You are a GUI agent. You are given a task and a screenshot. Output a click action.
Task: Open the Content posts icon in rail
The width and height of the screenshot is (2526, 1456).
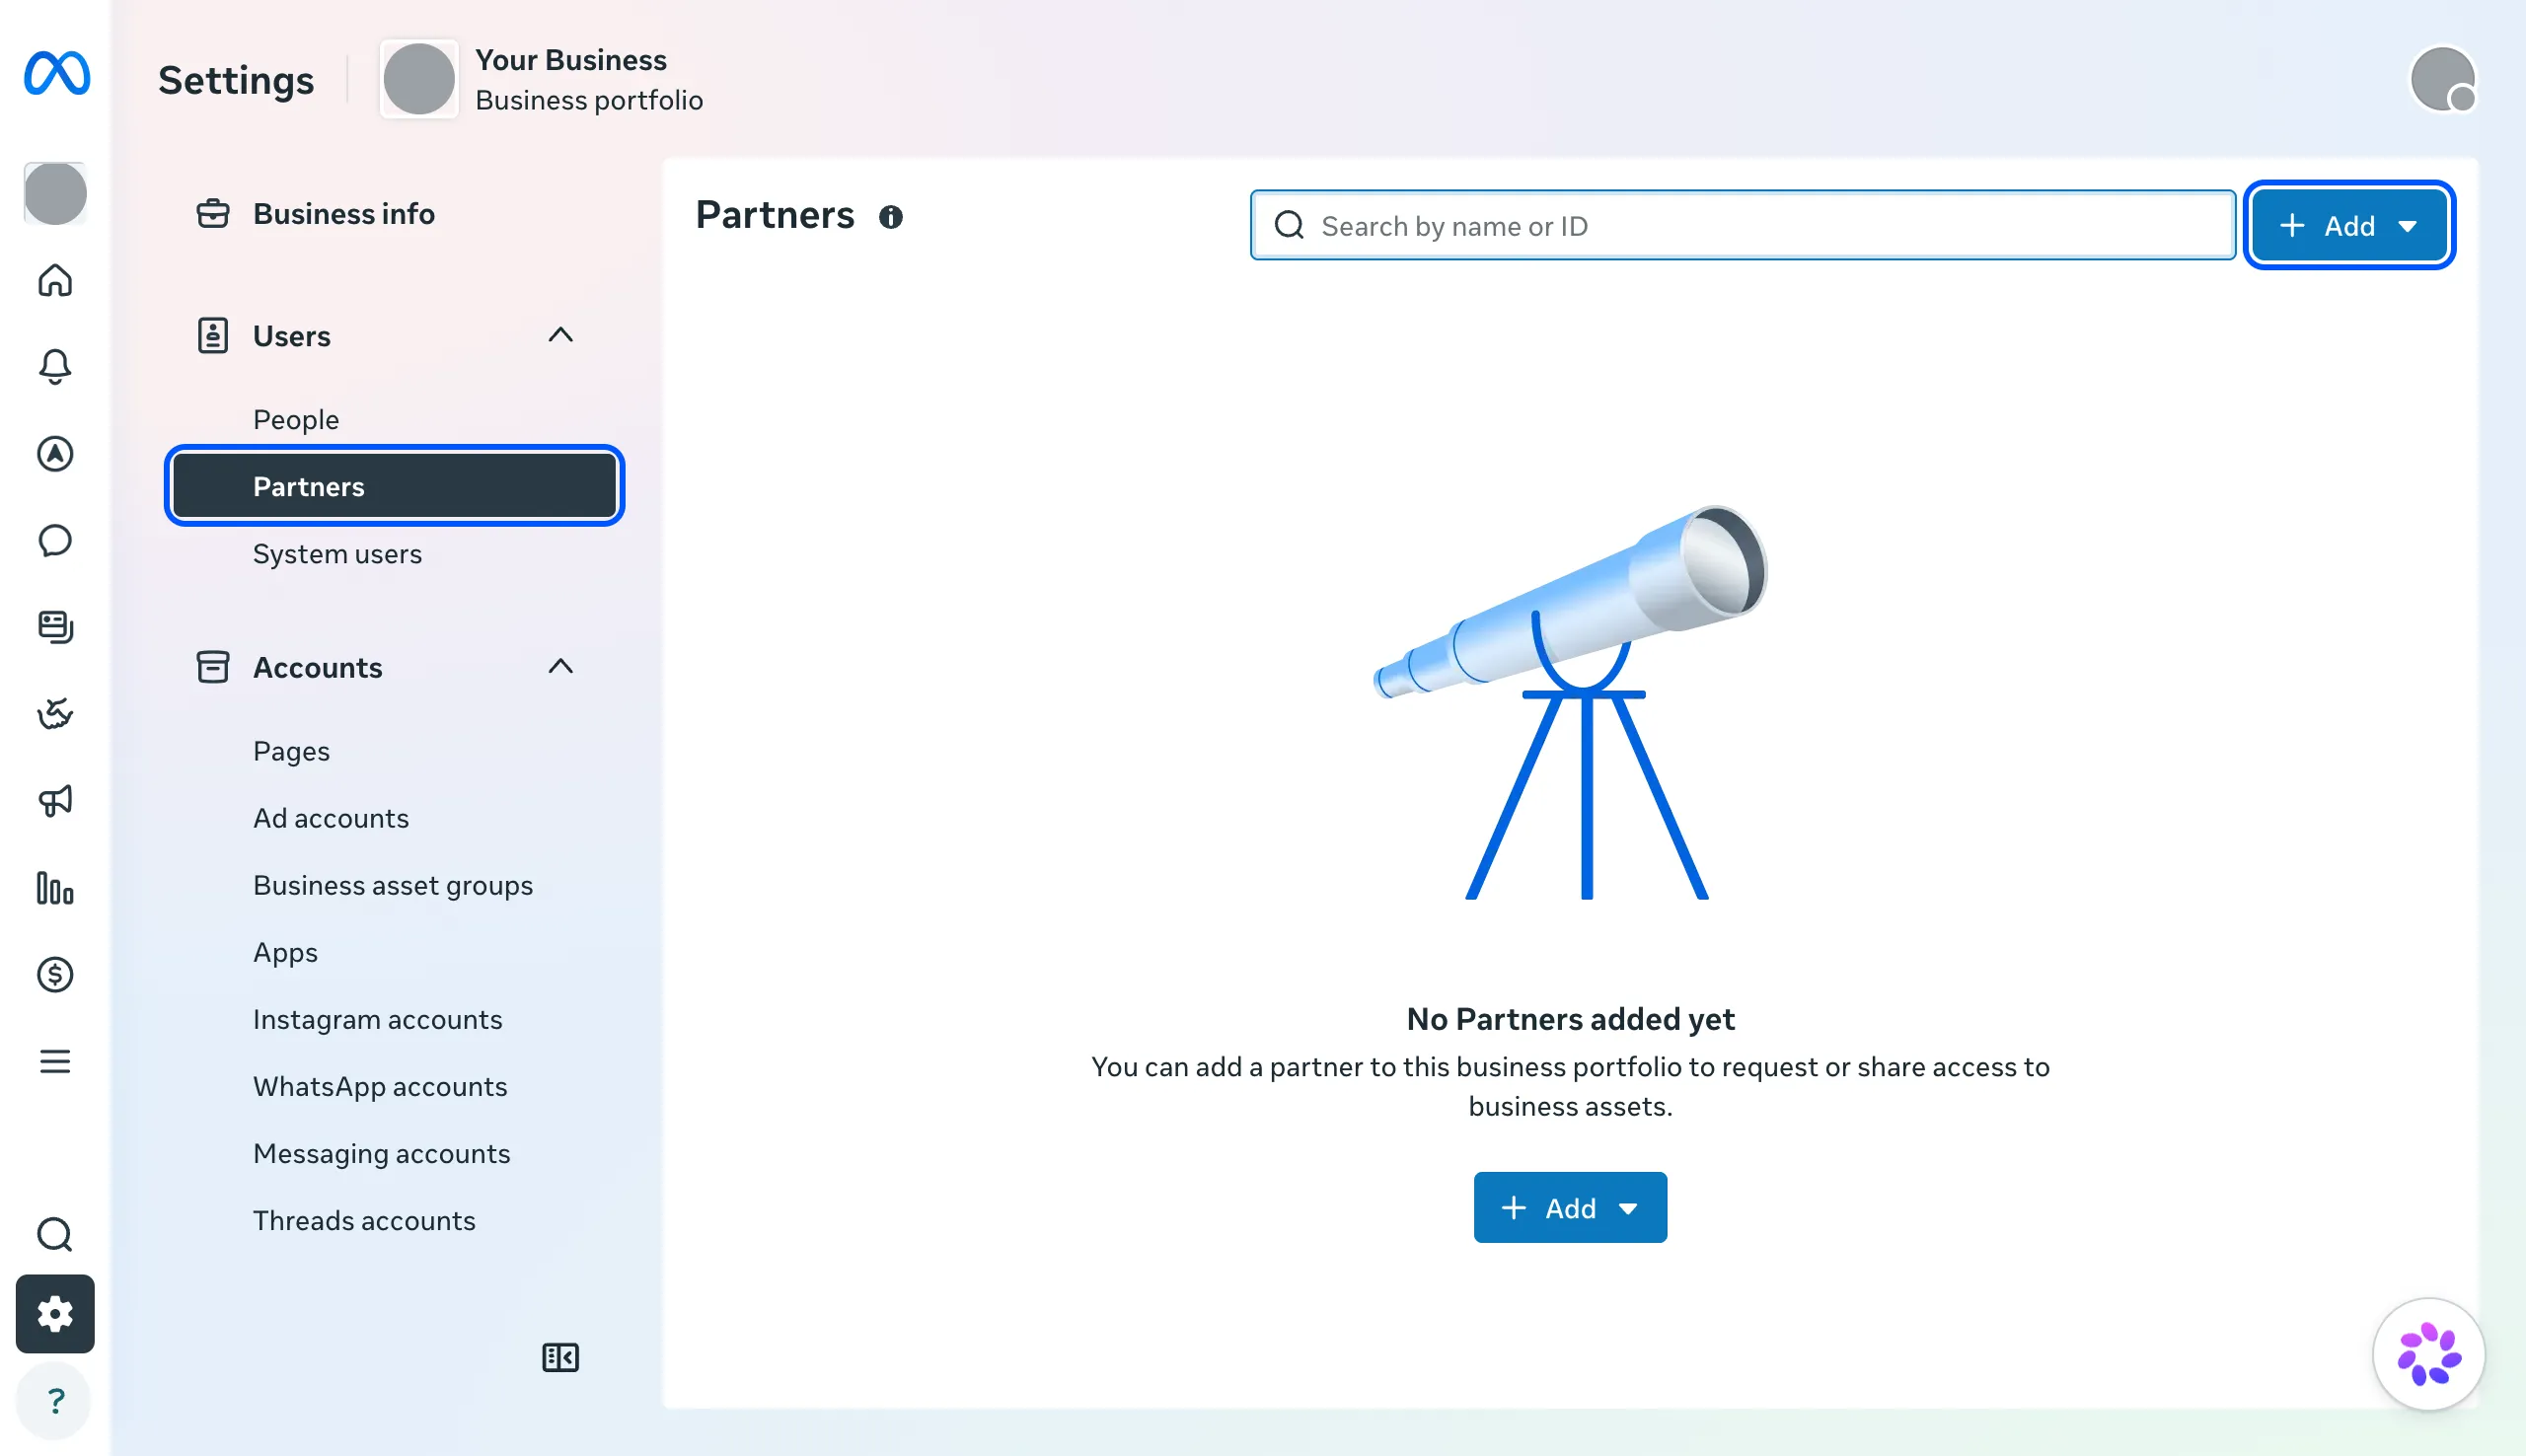[55, 627]
